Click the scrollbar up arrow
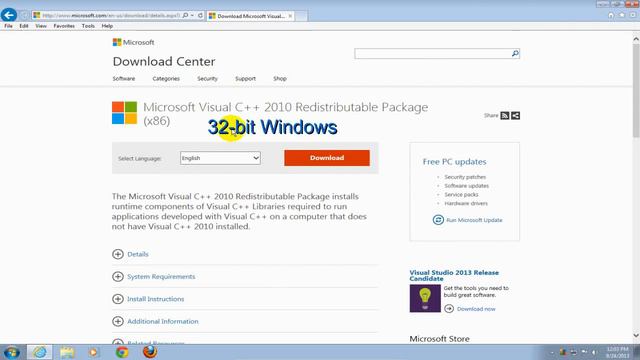This screenshot has width=640, height=360. (636, 39)
